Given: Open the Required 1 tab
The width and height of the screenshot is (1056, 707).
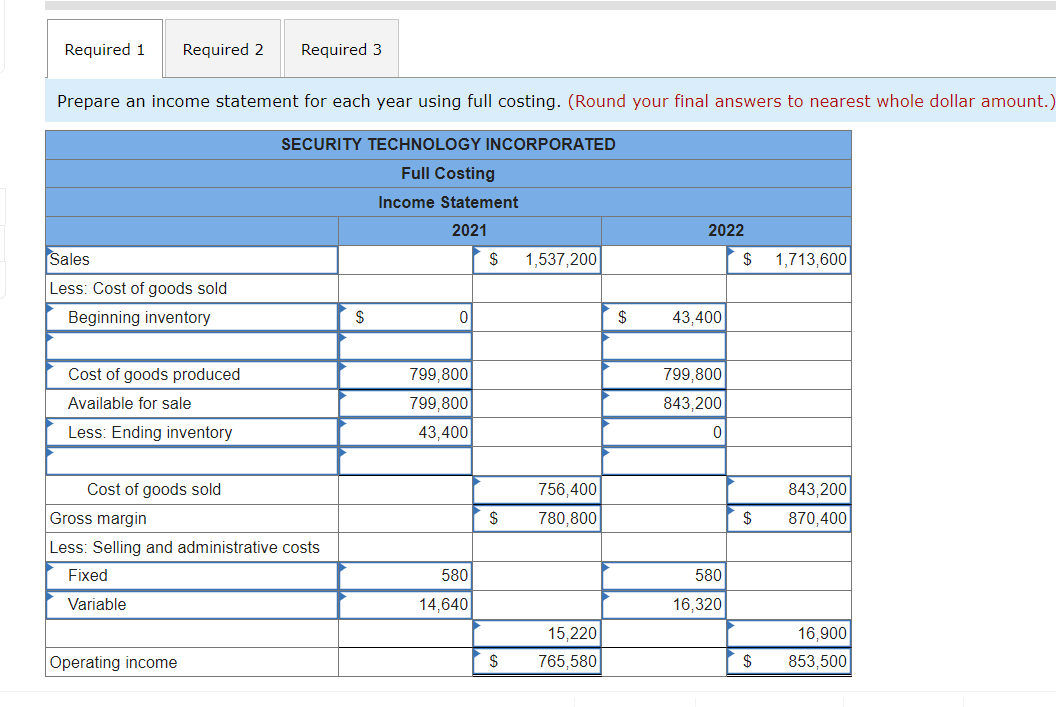Looking at the screenshot, I should pyautogui.click(x=104, y=49).
